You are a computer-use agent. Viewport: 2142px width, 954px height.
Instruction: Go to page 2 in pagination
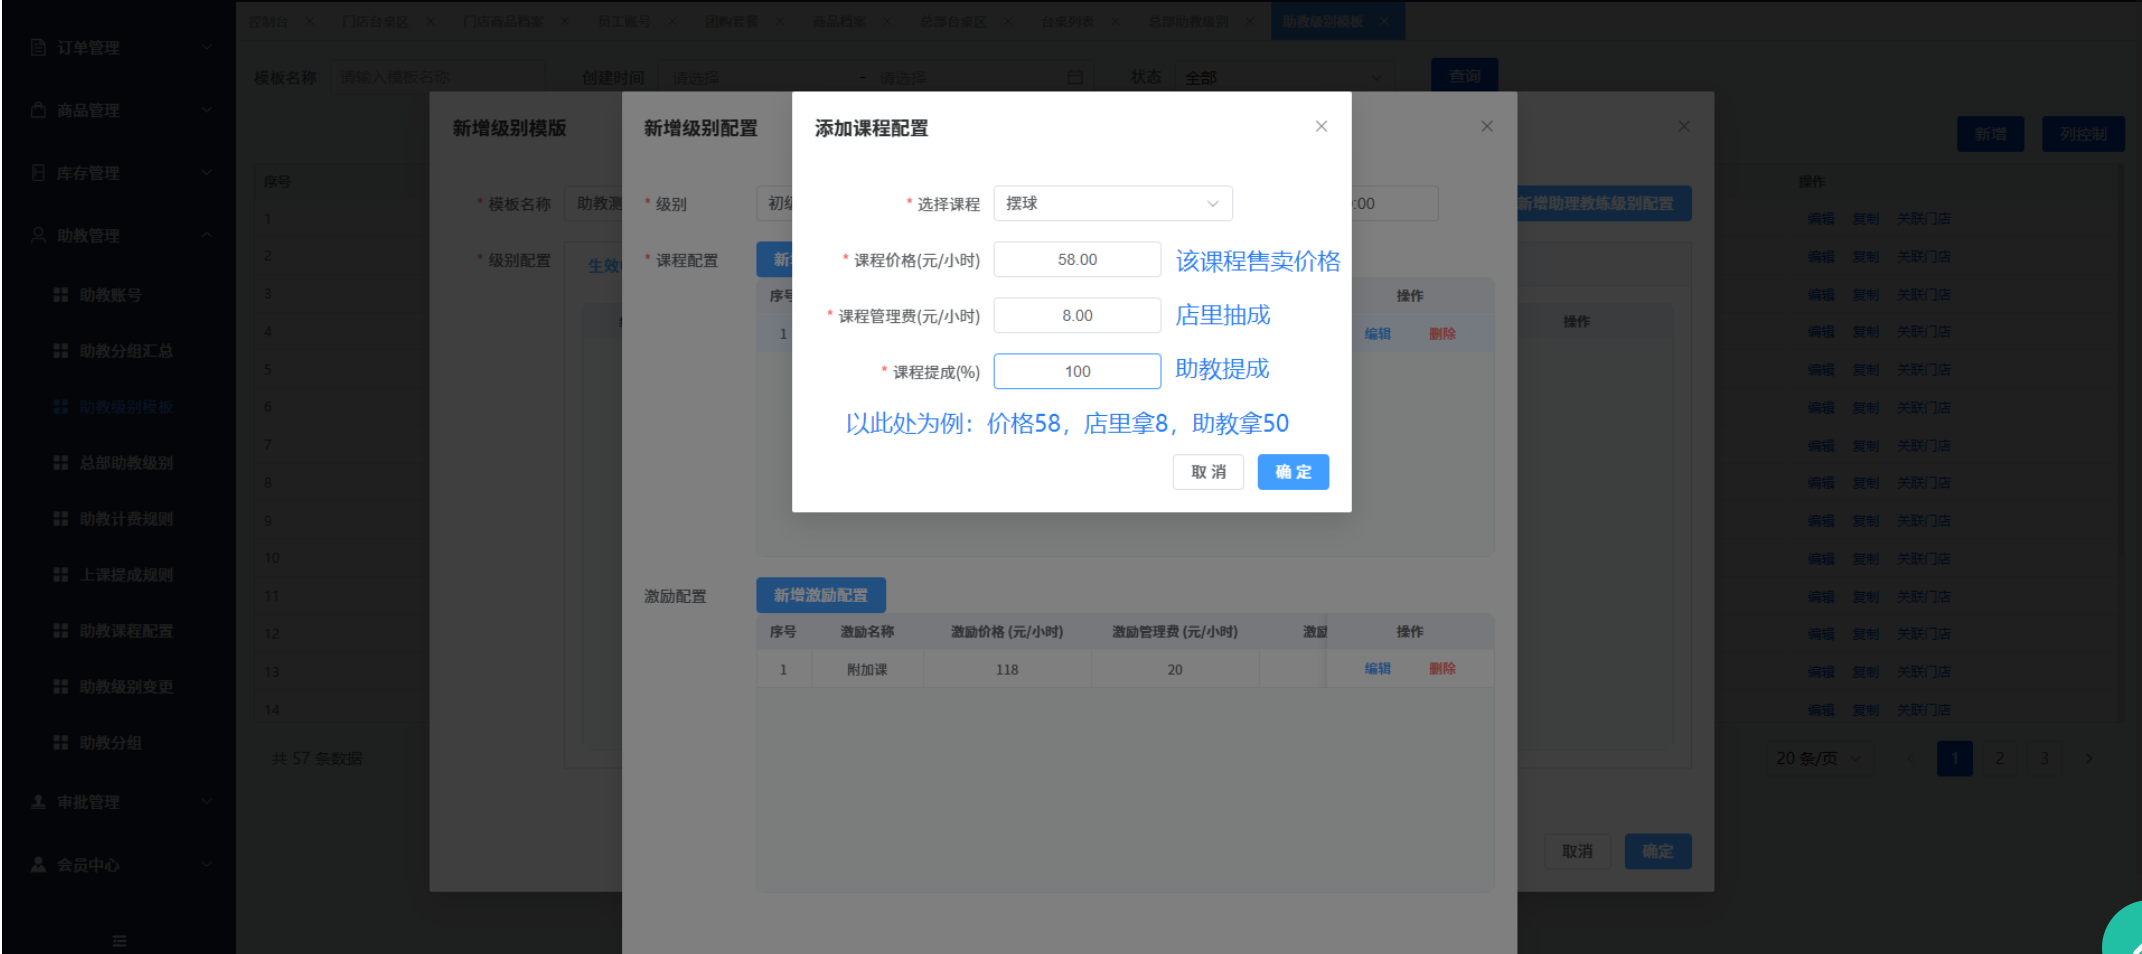click(x=1999, y=759)
